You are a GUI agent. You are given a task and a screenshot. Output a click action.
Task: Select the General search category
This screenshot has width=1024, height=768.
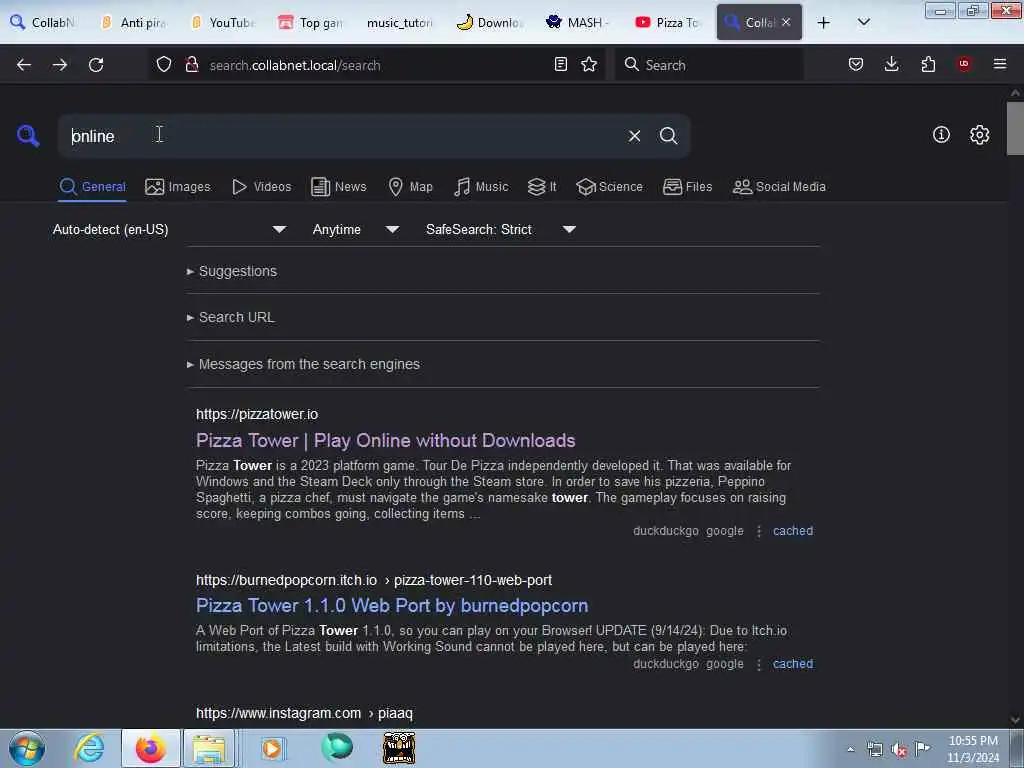(92, 187)
